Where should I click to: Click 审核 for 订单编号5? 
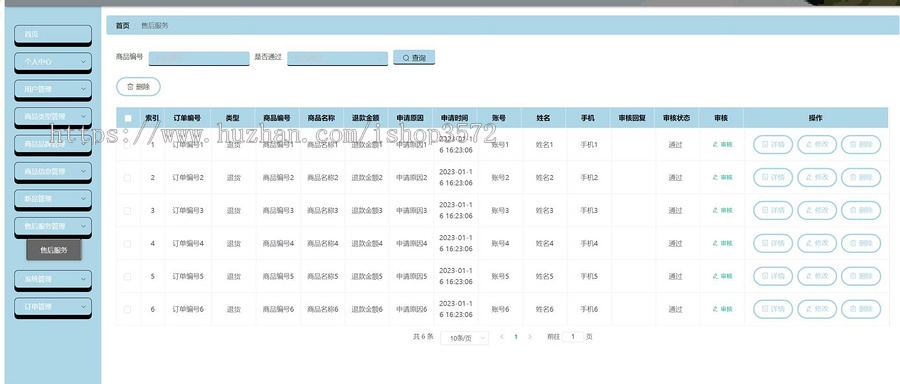click(722, 277)
